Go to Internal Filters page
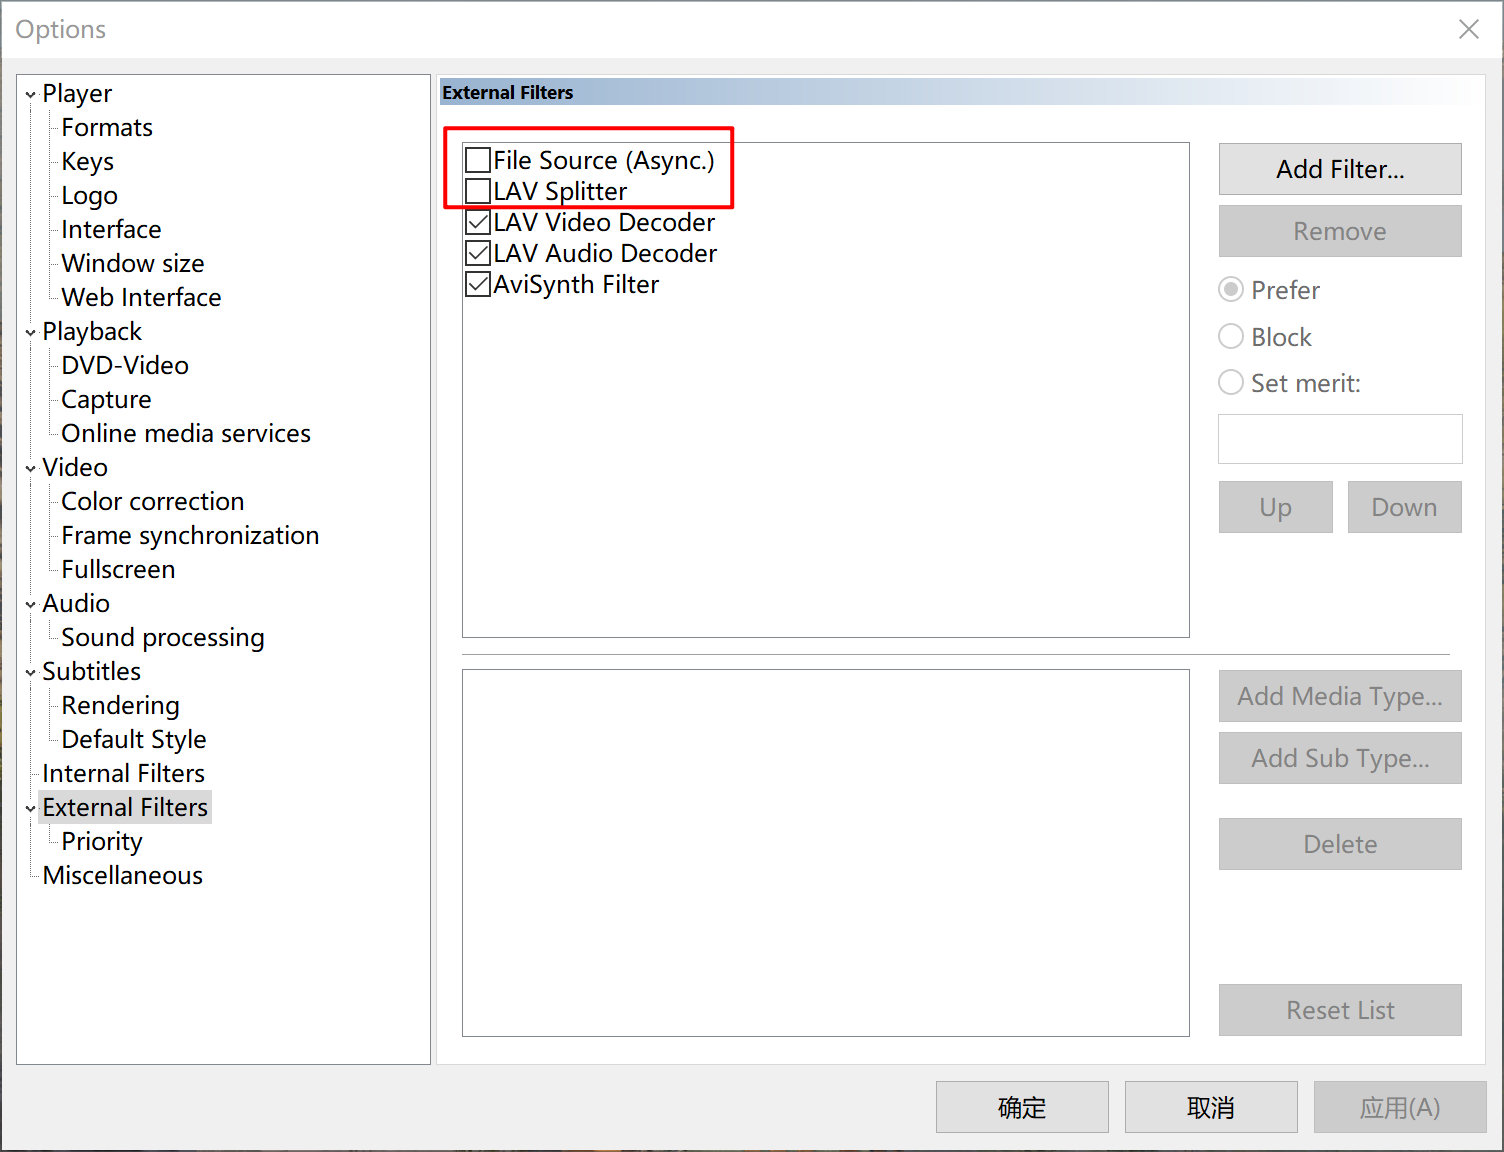 click(123, 773)
